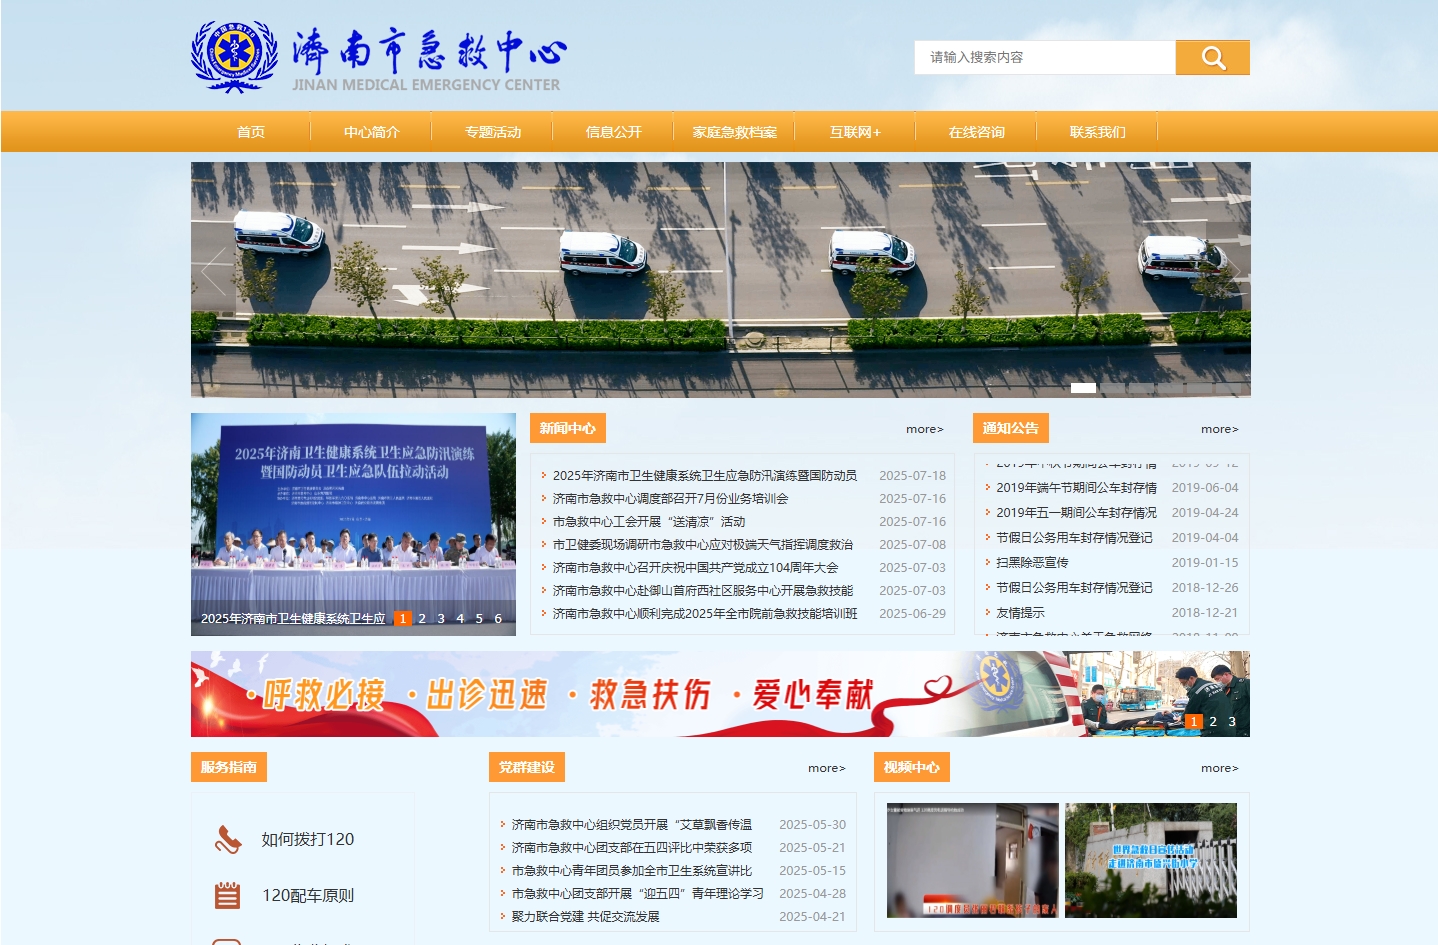This screenshot has width=1438, height=945.
Task: Select 在线咨询 in the navigation bar
Action: point(976,132)
